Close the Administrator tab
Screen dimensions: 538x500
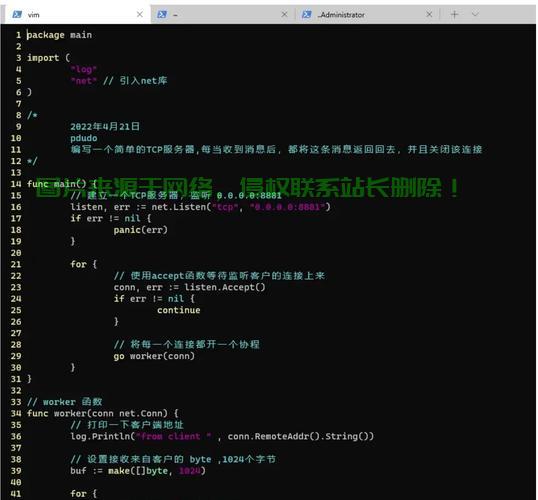[429, 14]
